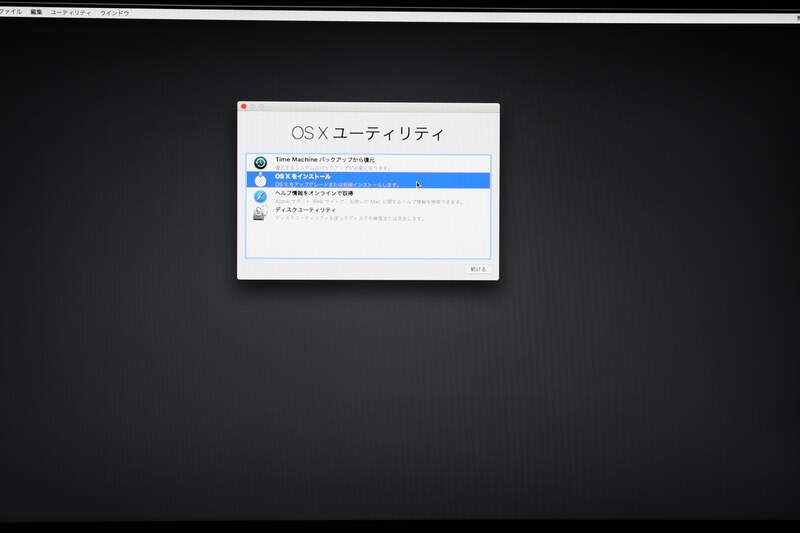Open the ユーティリティ menu

pos(70,12)
